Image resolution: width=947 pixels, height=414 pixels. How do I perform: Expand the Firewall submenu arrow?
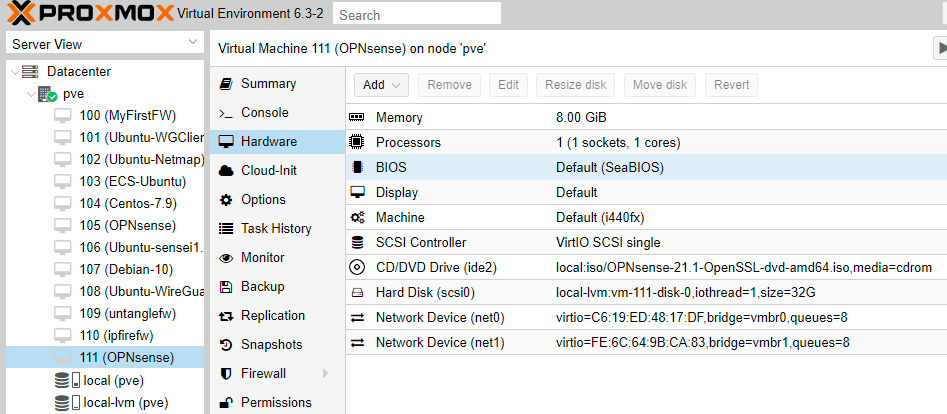point(326,374)
